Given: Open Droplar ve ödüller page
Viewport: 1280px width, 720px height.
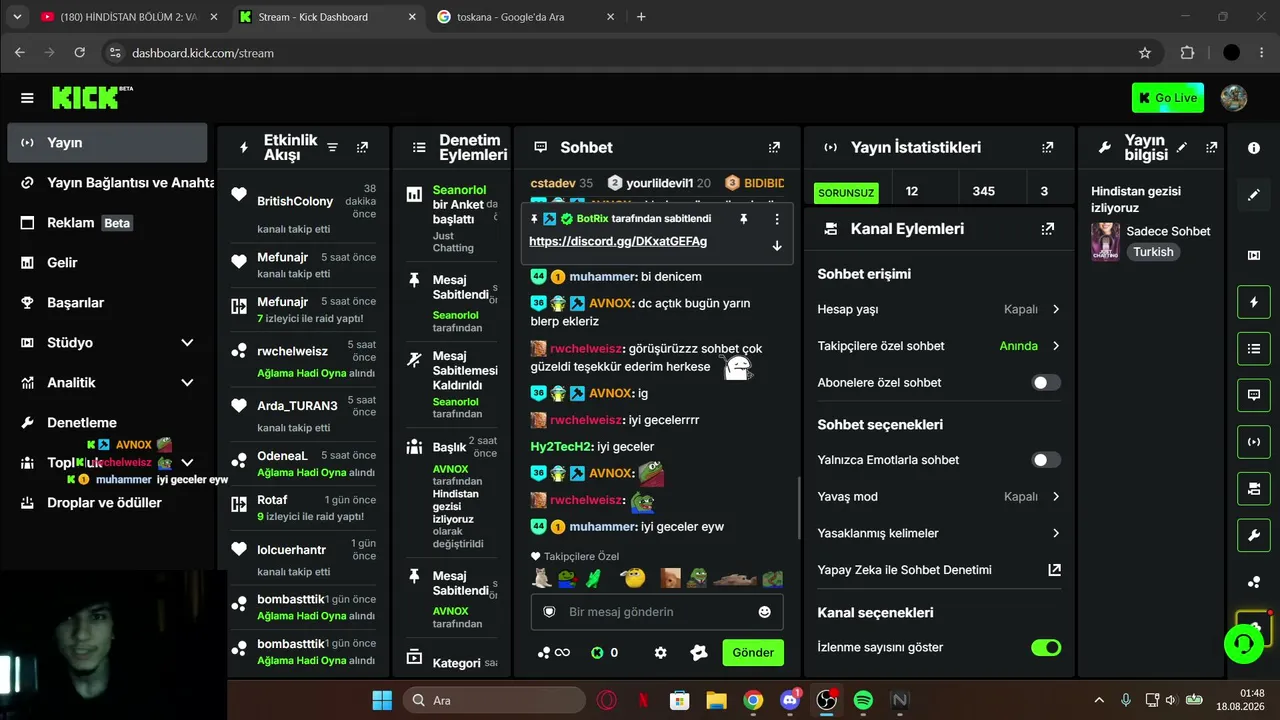Looking at the screenshot, I should tap(107, 502).
